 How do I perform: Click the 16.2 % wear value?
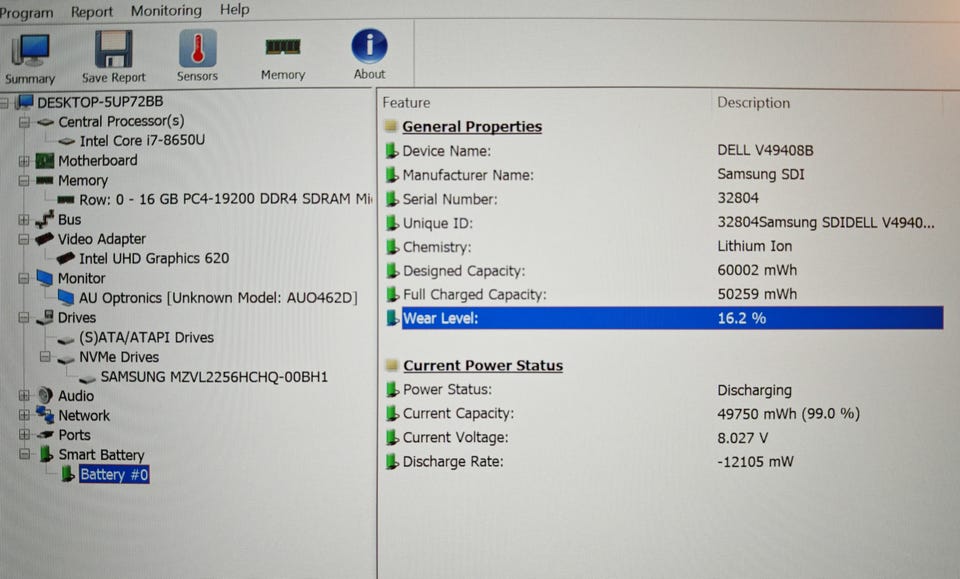click(x=741, y=318)
